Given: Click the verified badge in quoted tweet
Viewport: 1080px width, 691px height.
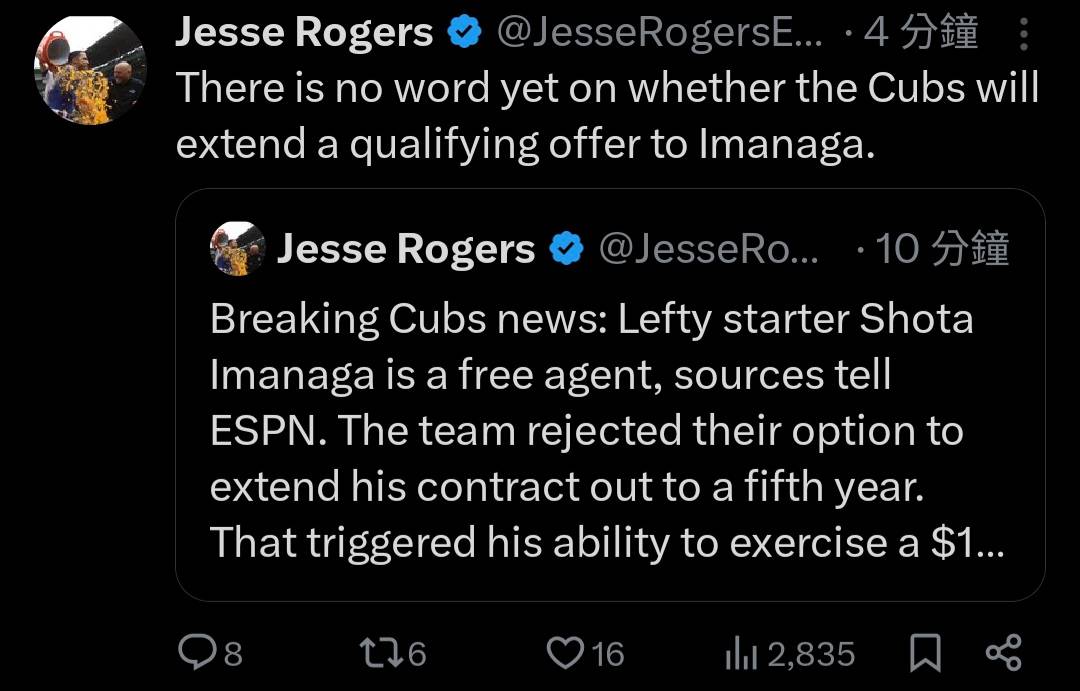Looking at the screenshot, I should pyautogui.click(x=567, y=249).
